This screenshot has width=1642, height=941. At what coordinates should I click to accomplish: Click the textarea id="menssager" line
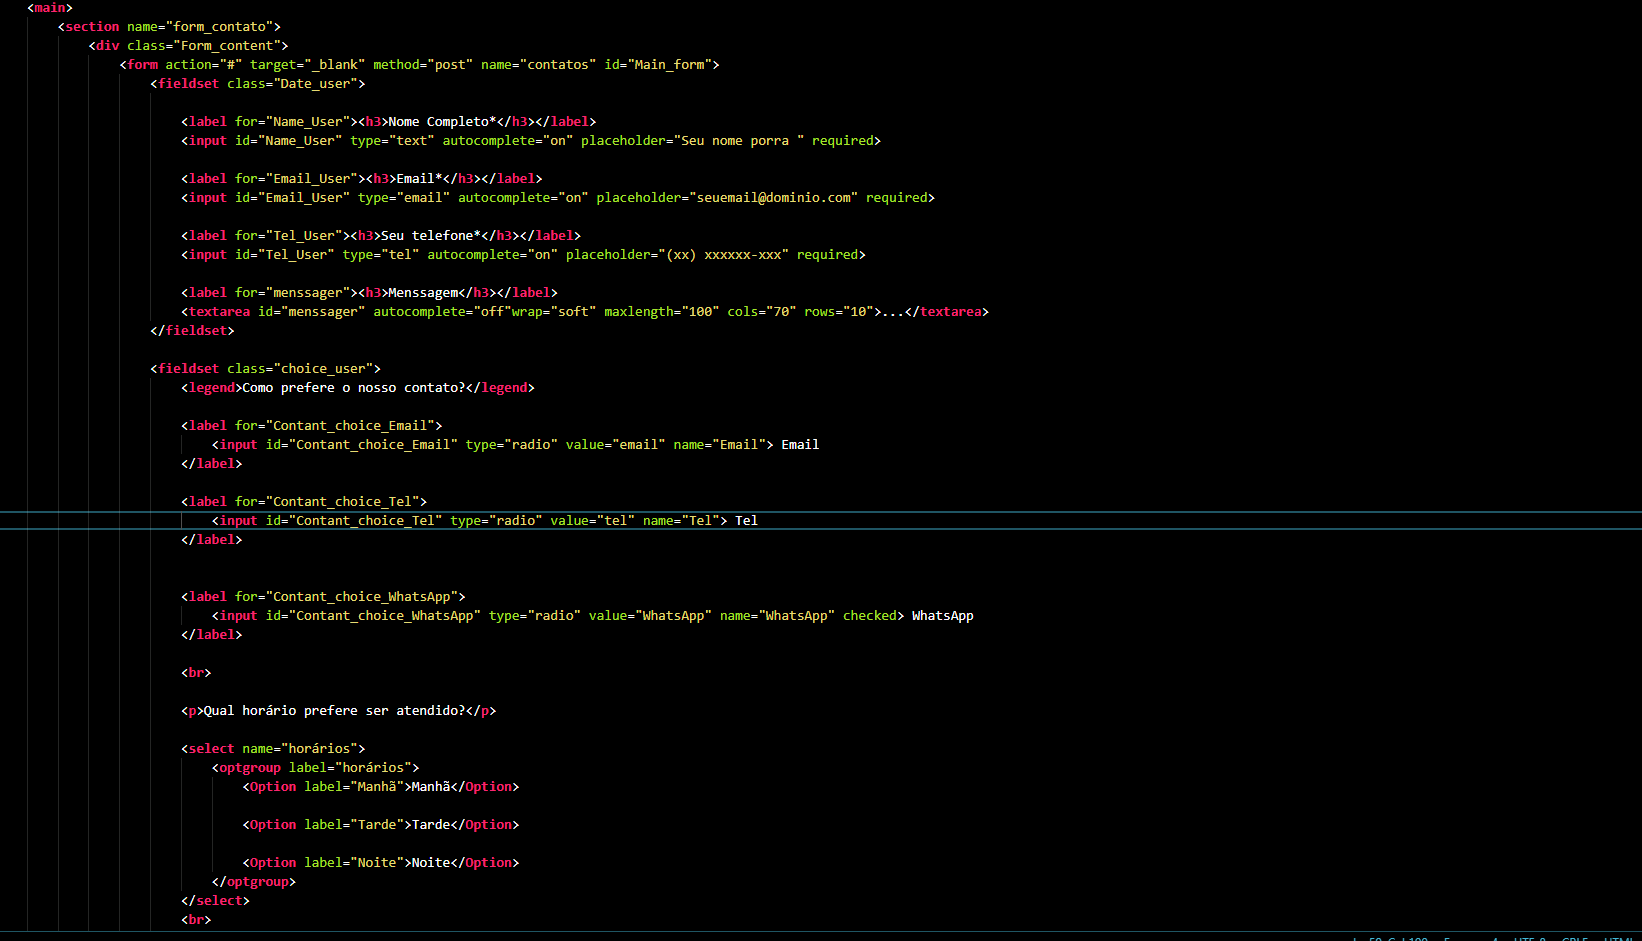point(585,312)
